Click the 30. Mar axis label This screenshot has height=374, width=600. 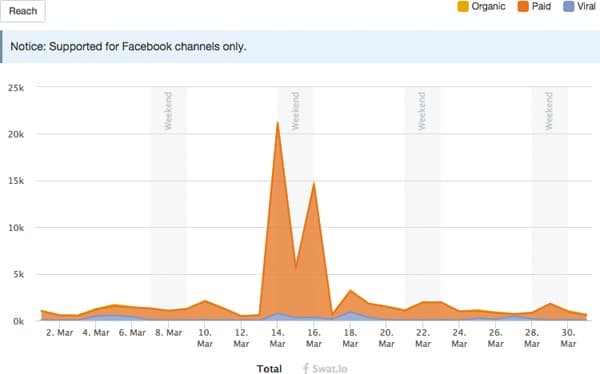(568, 338)
